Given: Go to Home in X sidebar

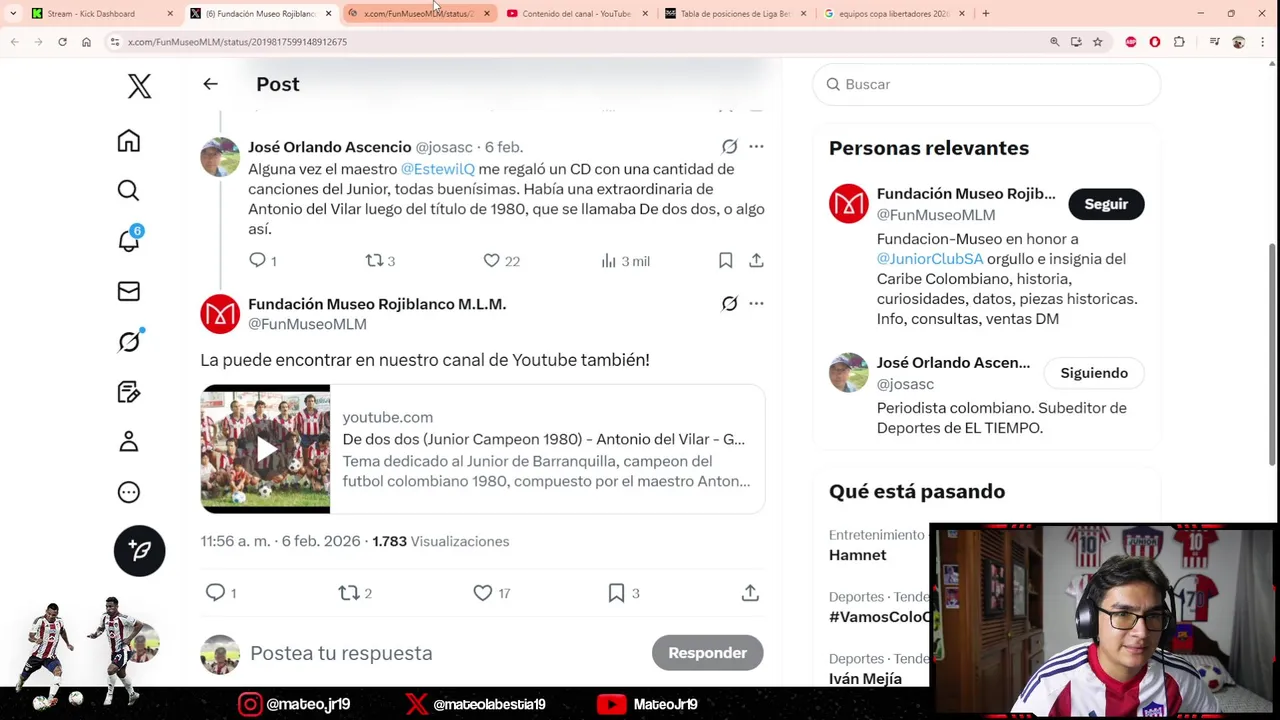Looking at the screenshot, I should tap(128, 141).
